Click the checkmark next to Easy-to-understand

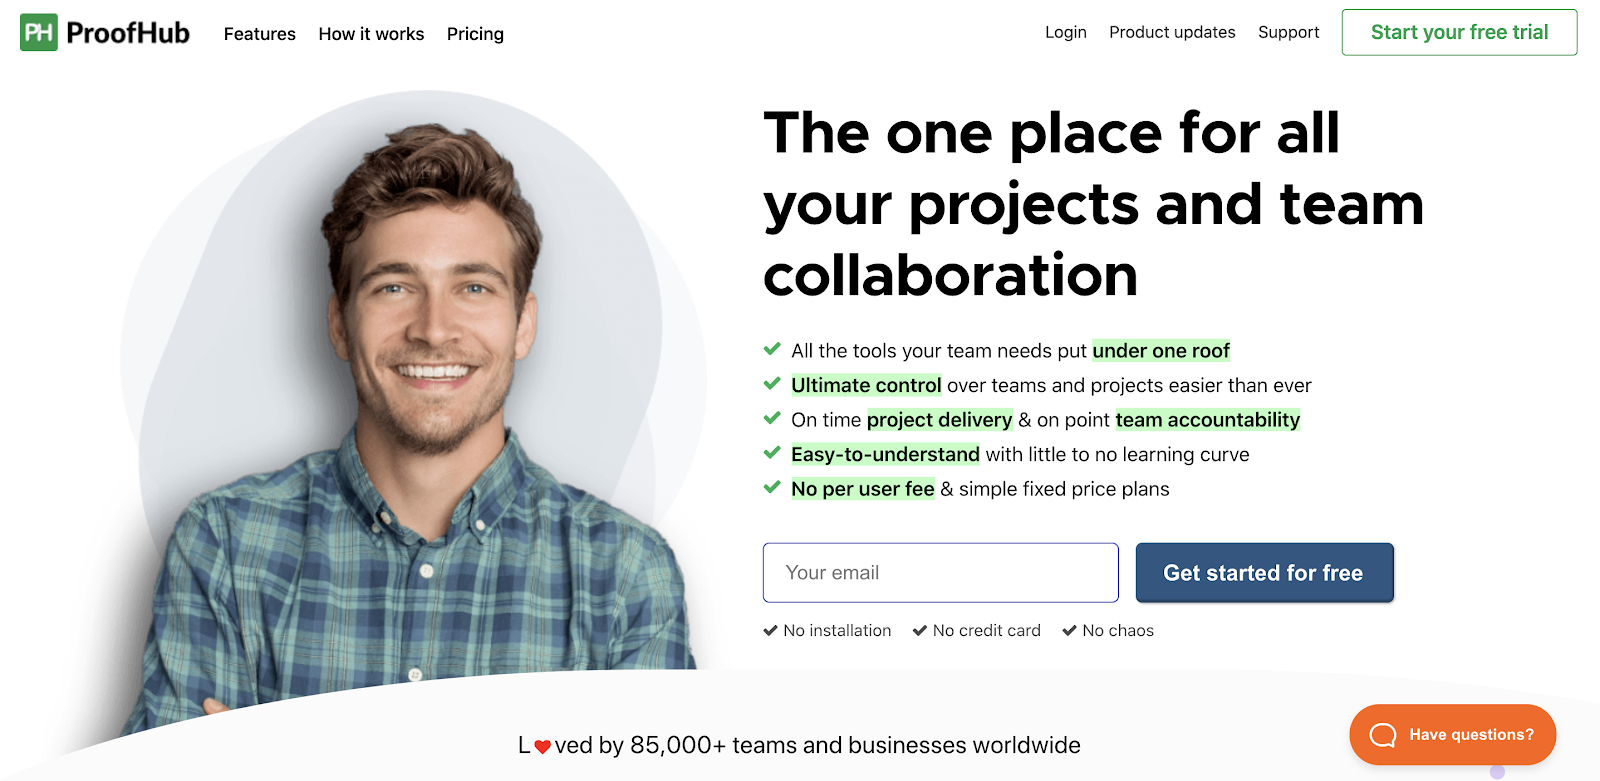772,453
